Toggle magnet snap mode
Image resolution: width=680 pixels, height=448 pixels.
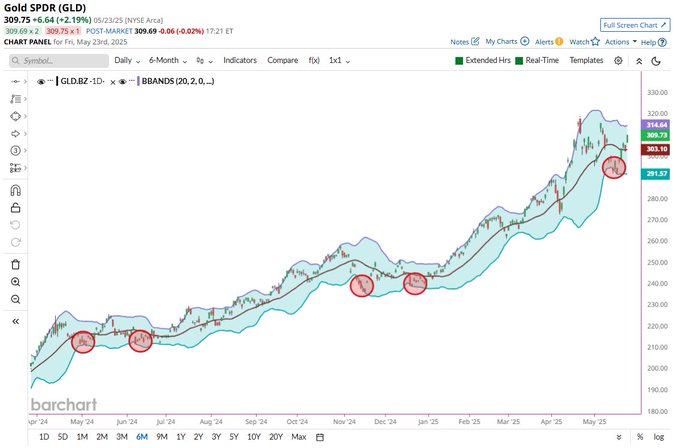click(x=16, y=190)
